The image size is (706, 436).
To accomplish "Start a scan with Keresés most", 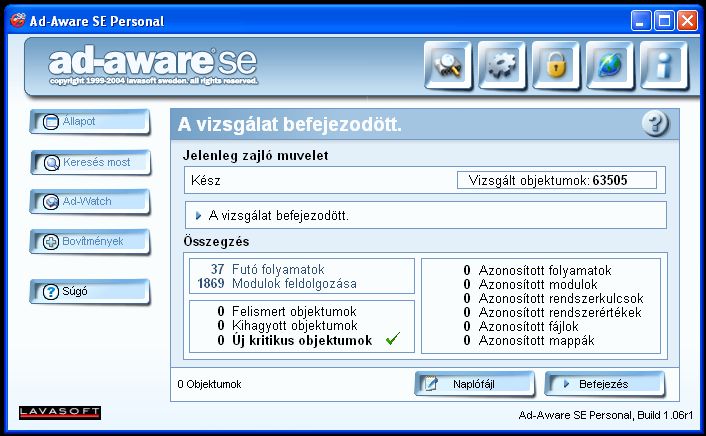I will (x=90, y=162).
